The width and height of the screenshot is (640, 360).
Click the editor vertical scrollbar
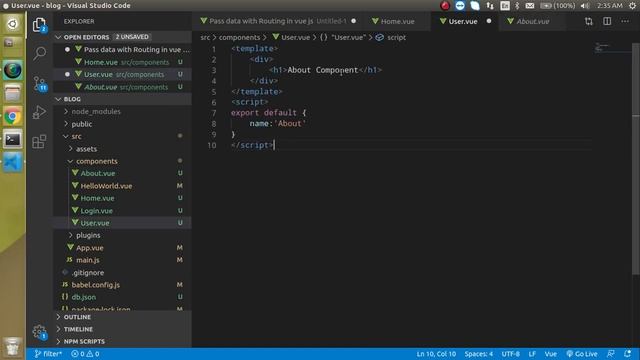(636, 159)
